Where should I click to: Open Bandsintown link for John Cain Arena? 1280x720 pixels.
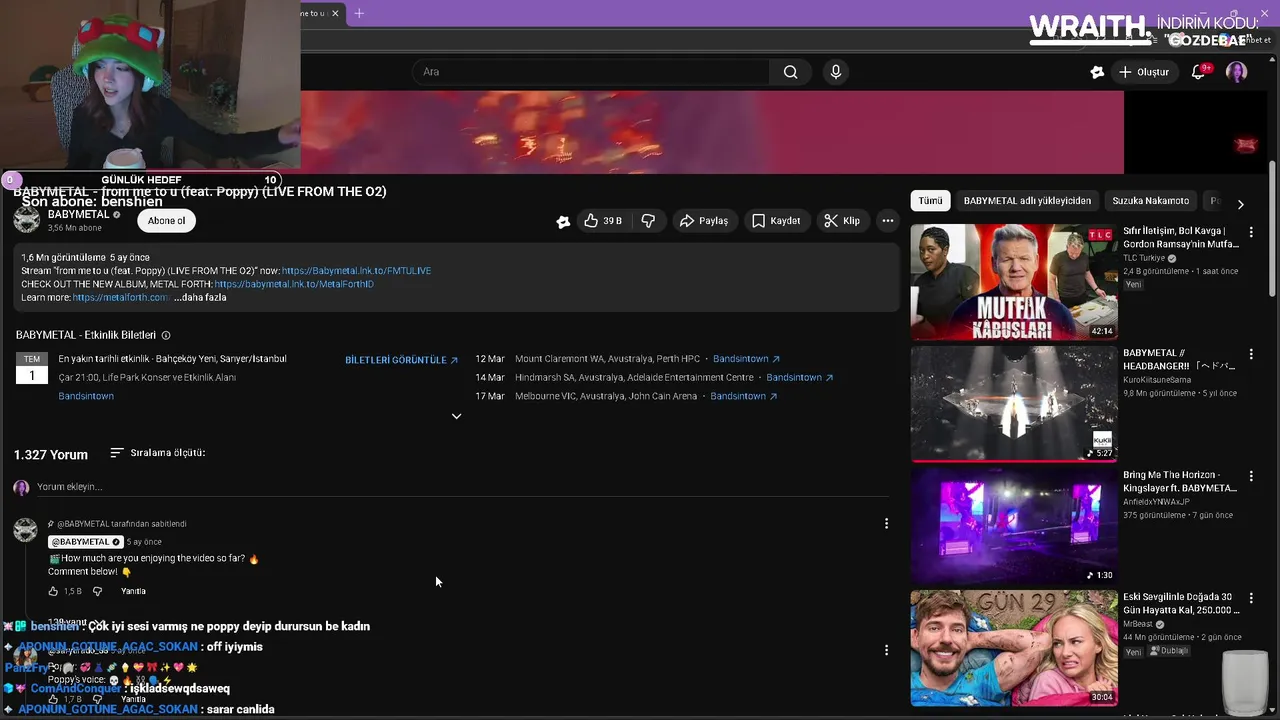coord(743,396)
